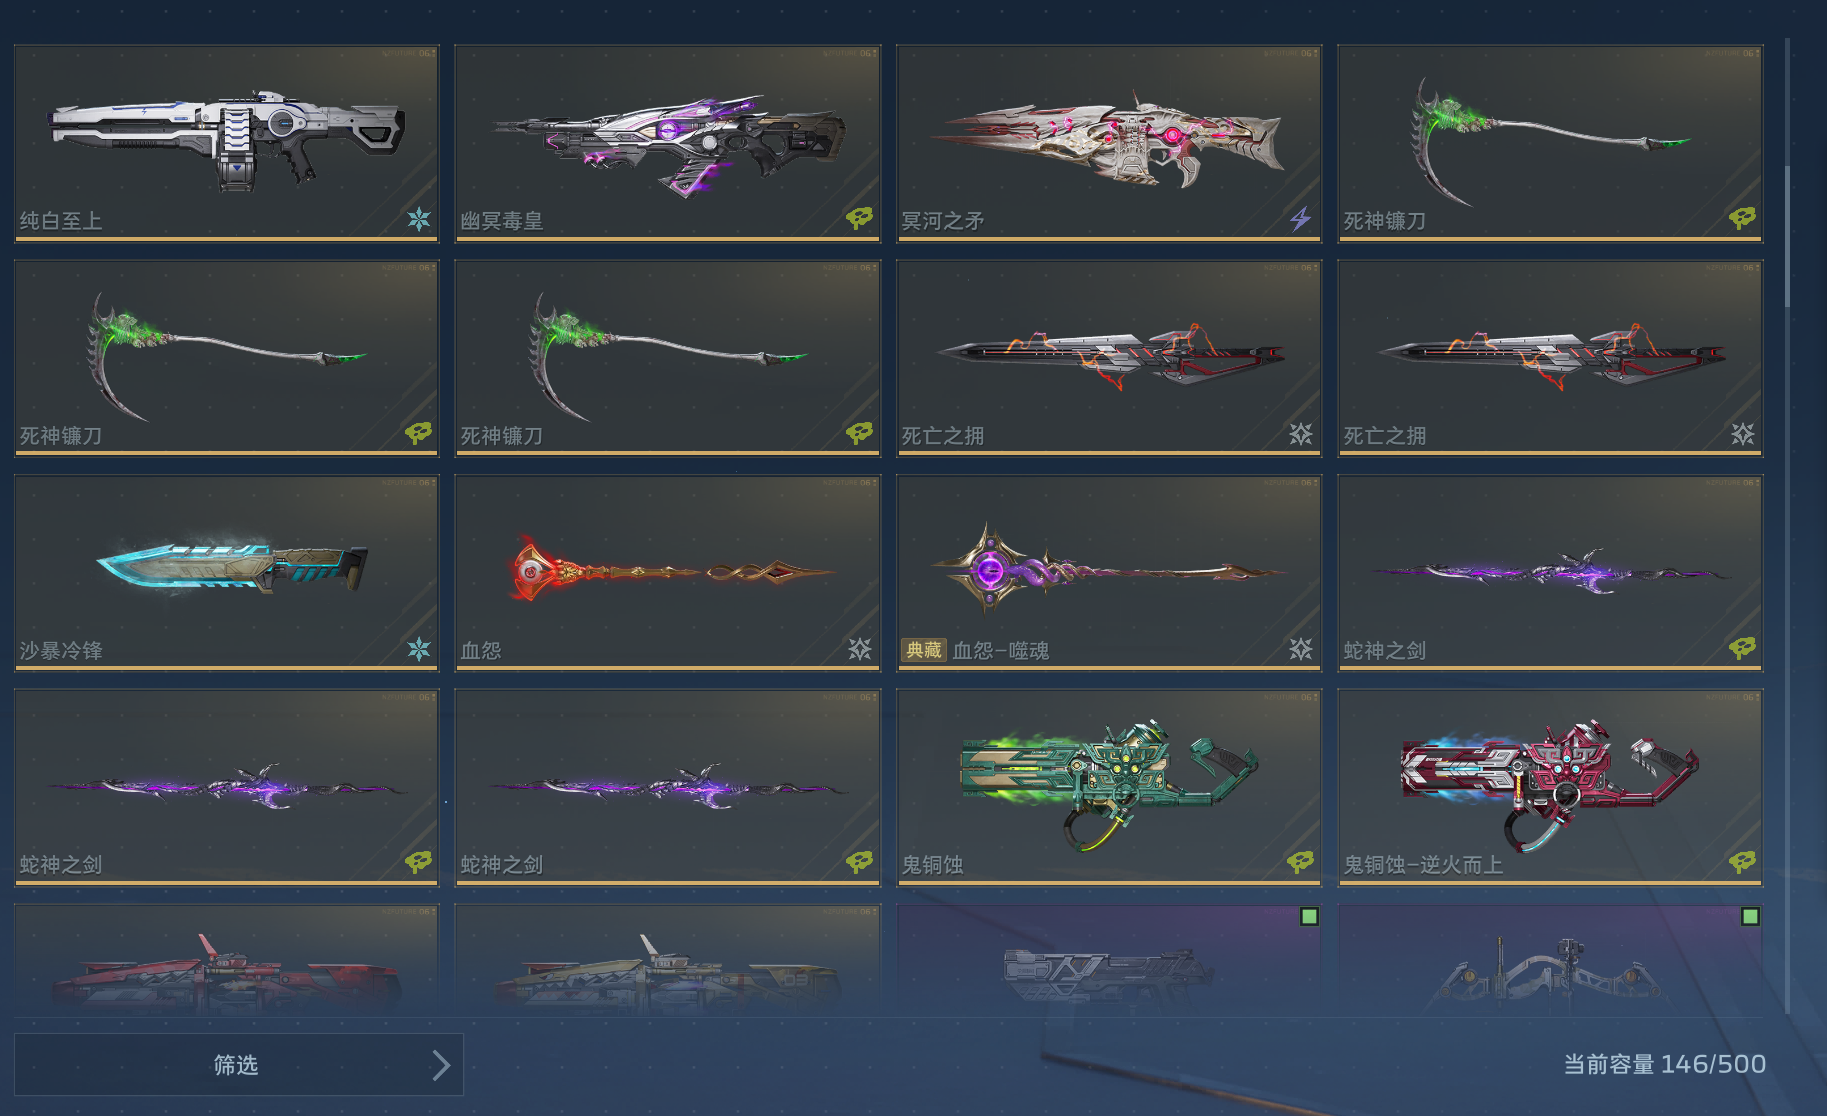The width and height of the screenshot is (1827, 1116).
Task: Click snowflake icon on 沙暴冷锋 card
Action: (x=419, y=649)
